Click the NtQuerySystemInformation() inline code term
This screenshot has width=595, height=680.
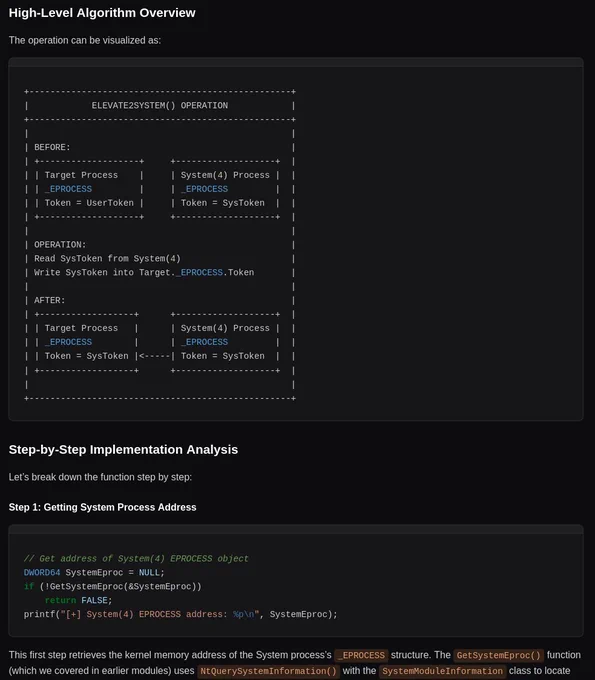[268, 671]
